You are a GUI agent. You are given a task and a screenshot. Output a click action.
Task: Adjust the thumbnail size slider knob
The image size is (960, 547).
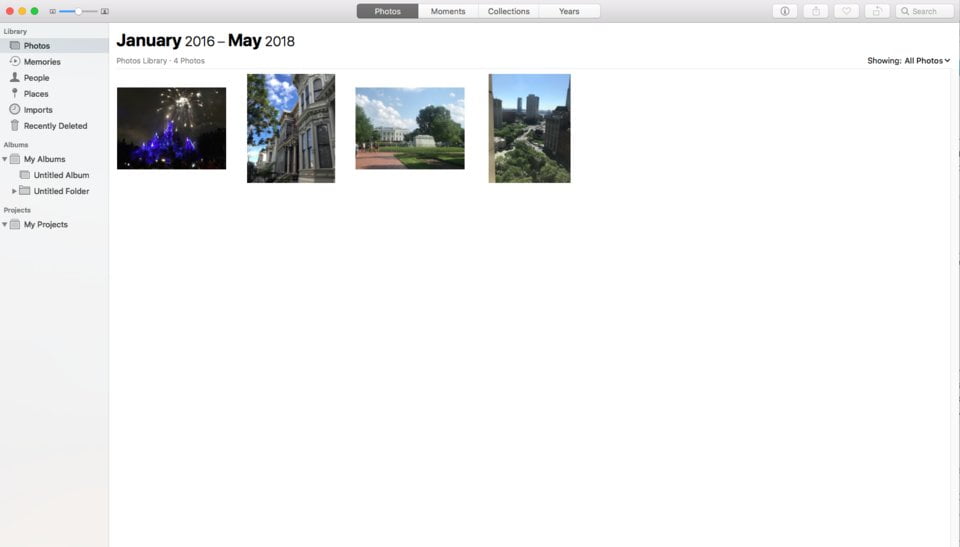pyautogui.click(x=78, y=12)
